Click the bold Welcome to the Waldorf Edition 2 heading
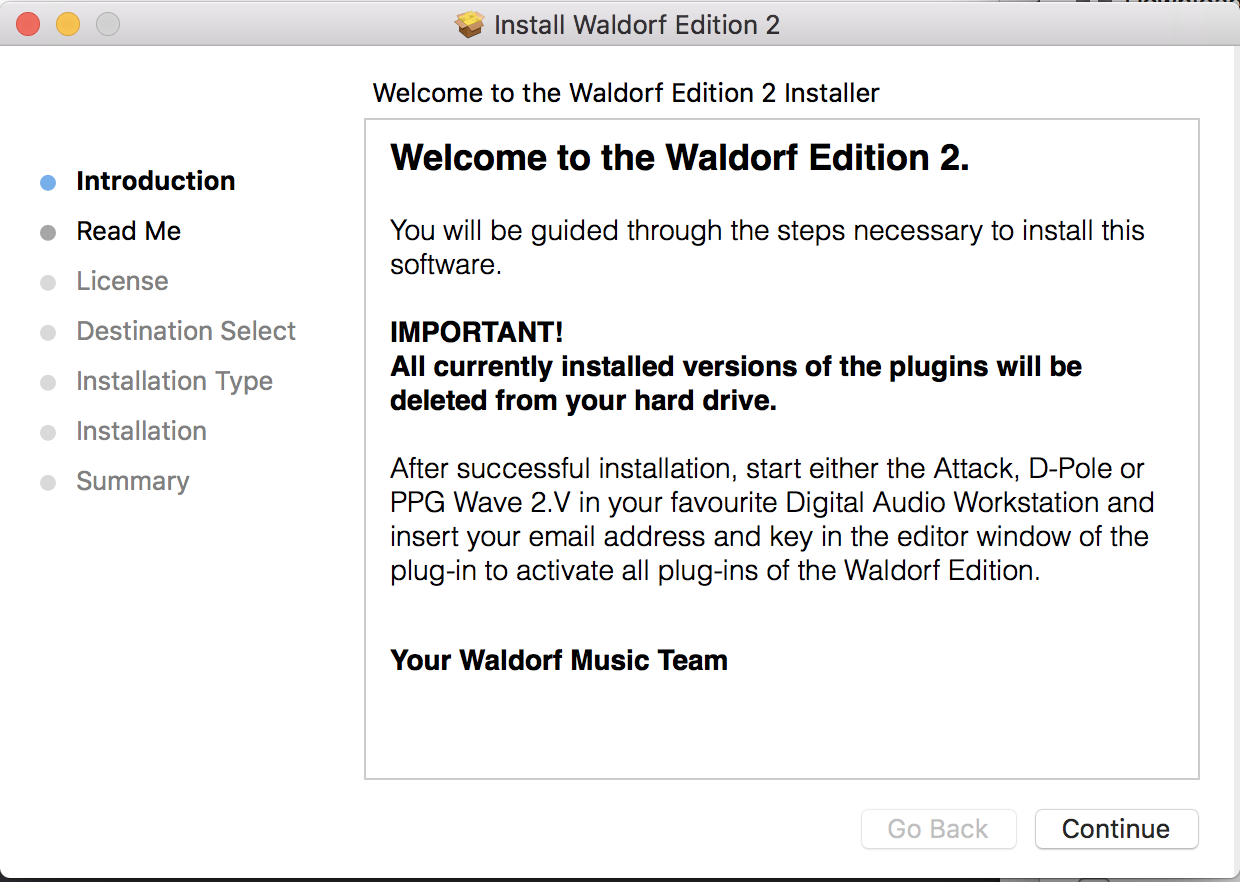Viewport: 1240px width, 882px height. pyautogui.click(x=680, y=158)
